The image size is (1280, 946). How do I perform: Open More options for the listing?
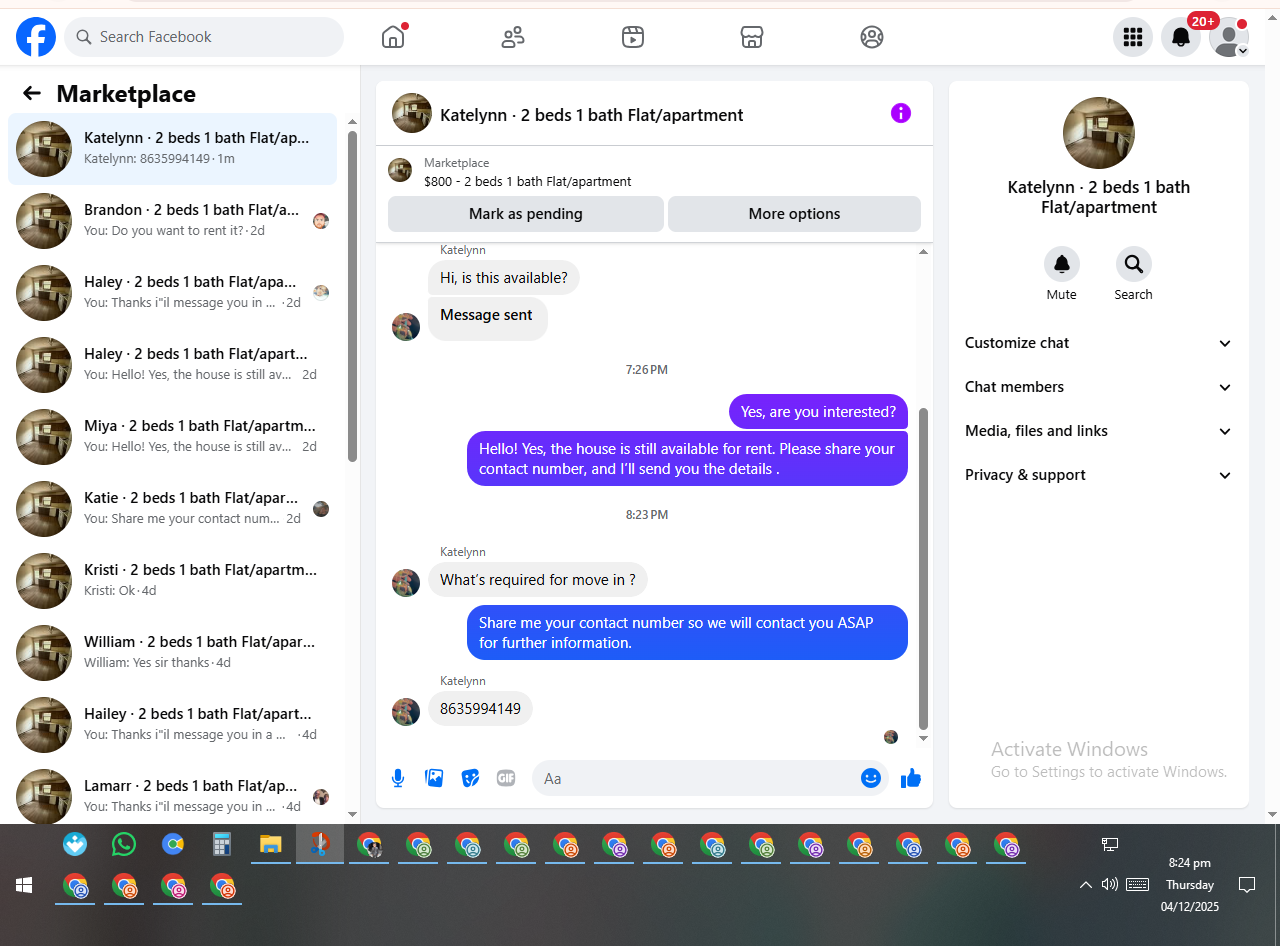(794, 214)
